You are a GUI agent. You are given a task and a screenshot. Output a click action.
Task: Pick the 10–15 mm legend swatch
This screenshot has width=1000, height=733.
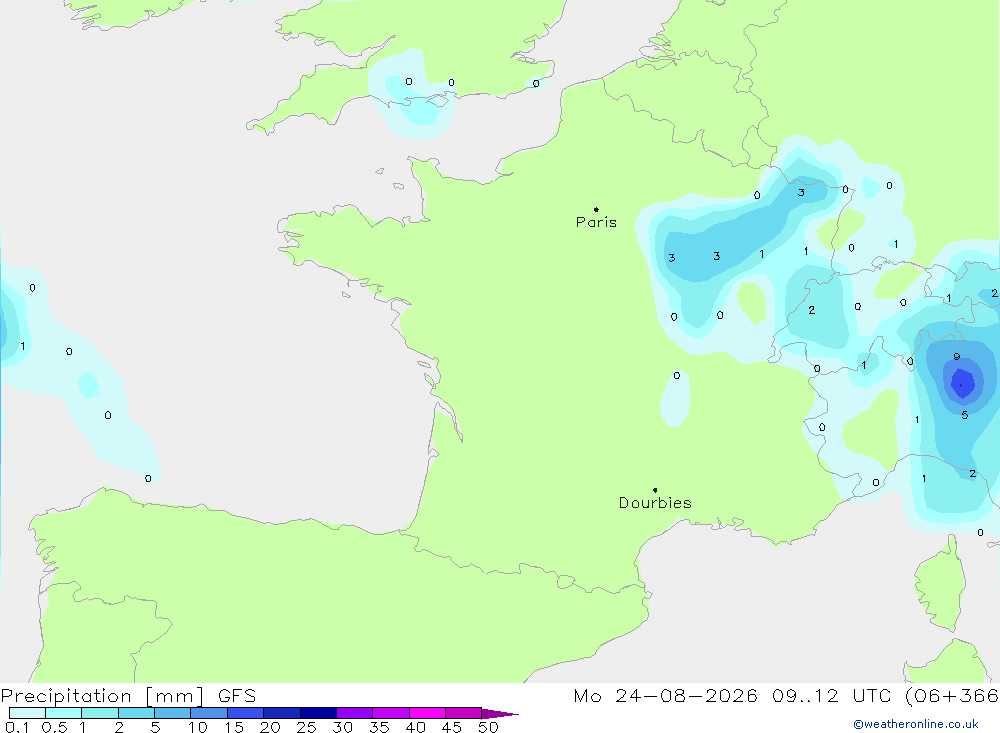[x=209, y=713]
